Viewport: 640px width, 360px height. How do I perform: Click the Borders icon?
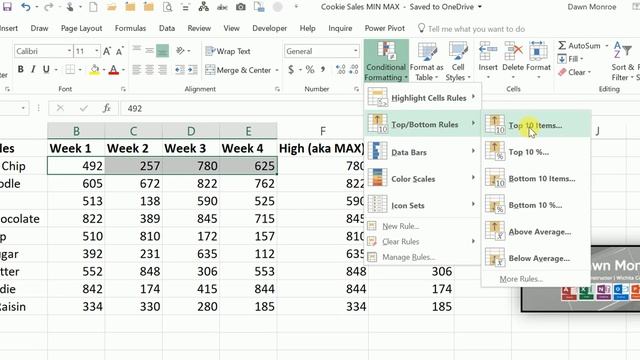pos(70,69)
